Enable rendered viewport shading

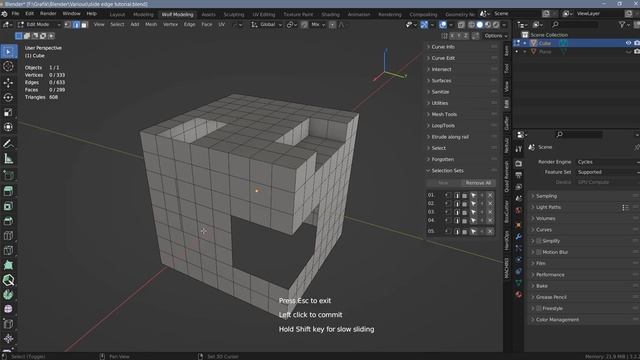pyautogui.click(x=496, y=25)
